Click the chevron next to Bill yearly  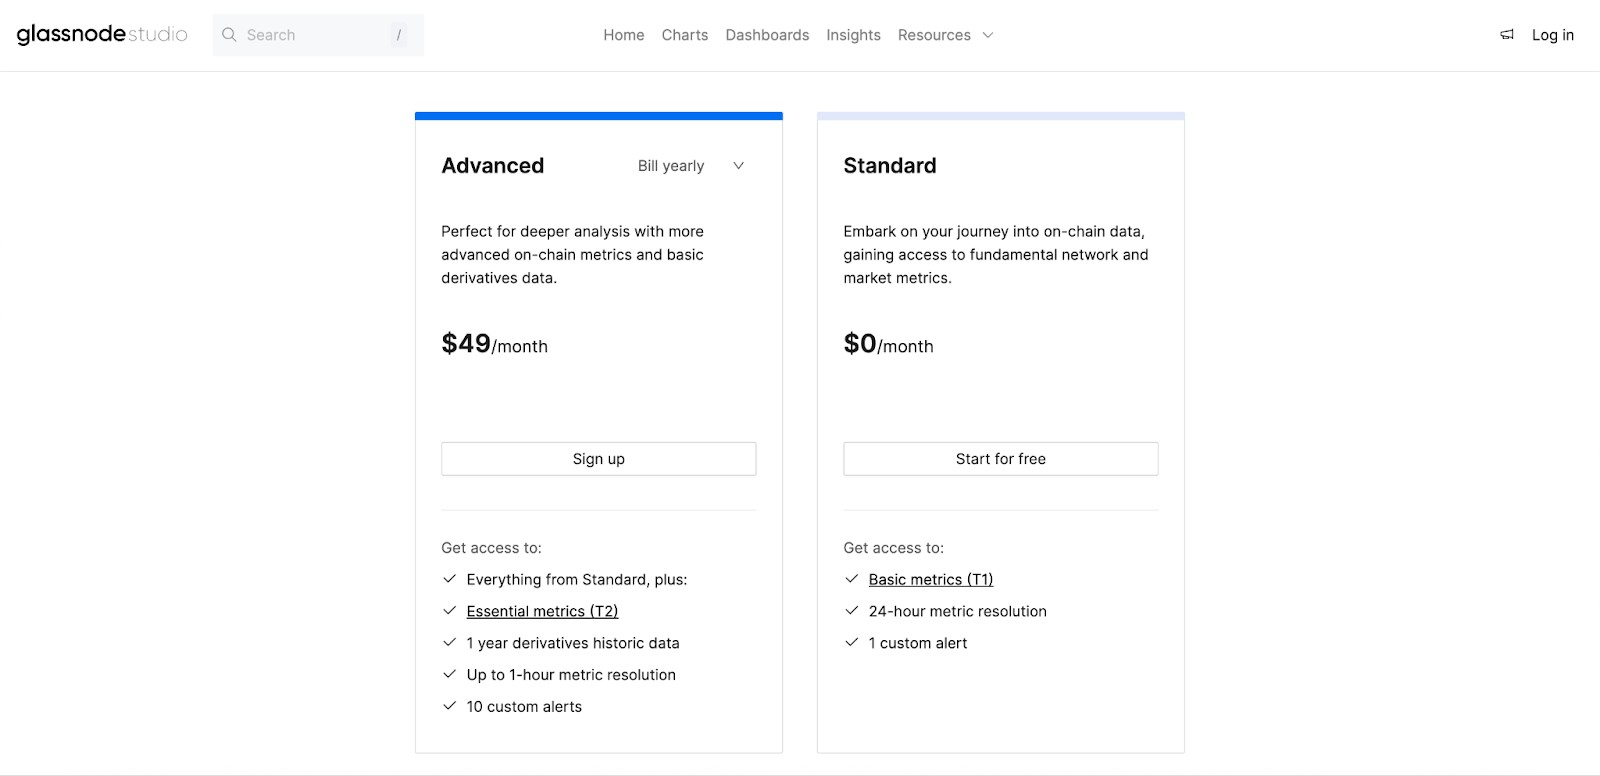[x=738, y=166]
